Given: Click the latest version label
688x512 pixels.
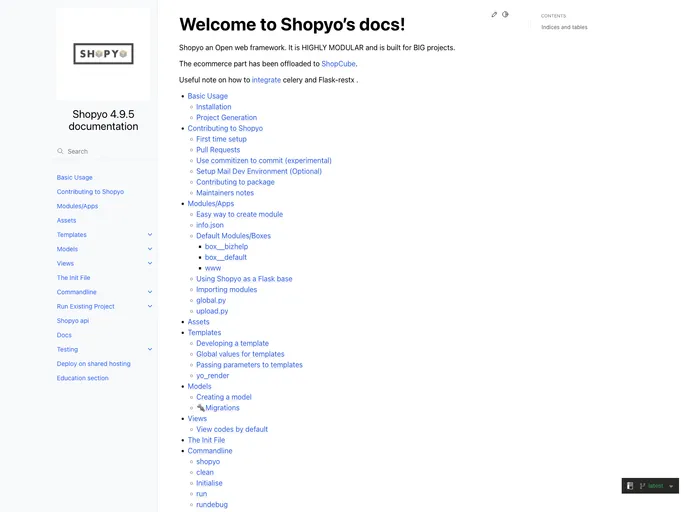Looking at the screenshot, I should click(x=656, y=486).
